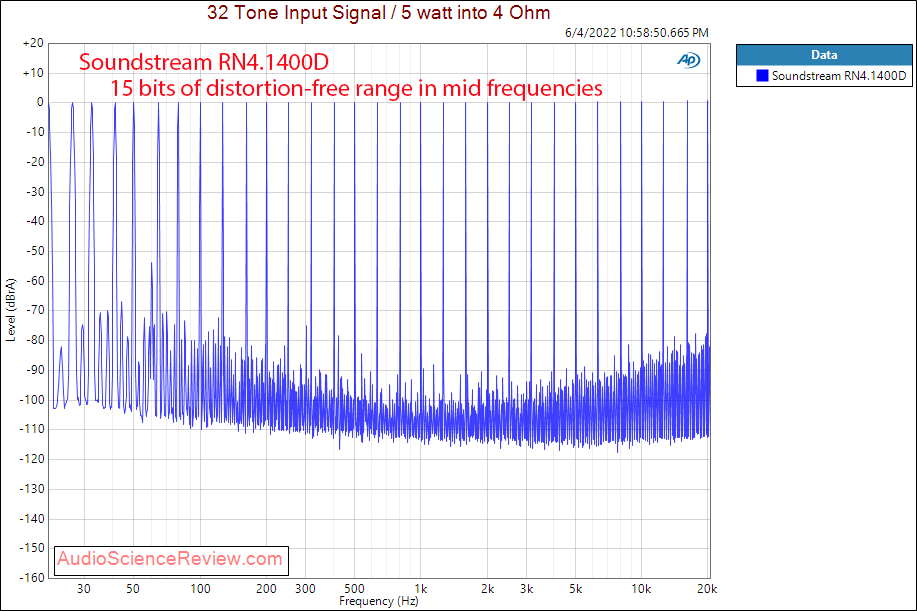Click the 100 frequency tick label
This screenshot has height=611, width=917.
[x=201, y=589]
